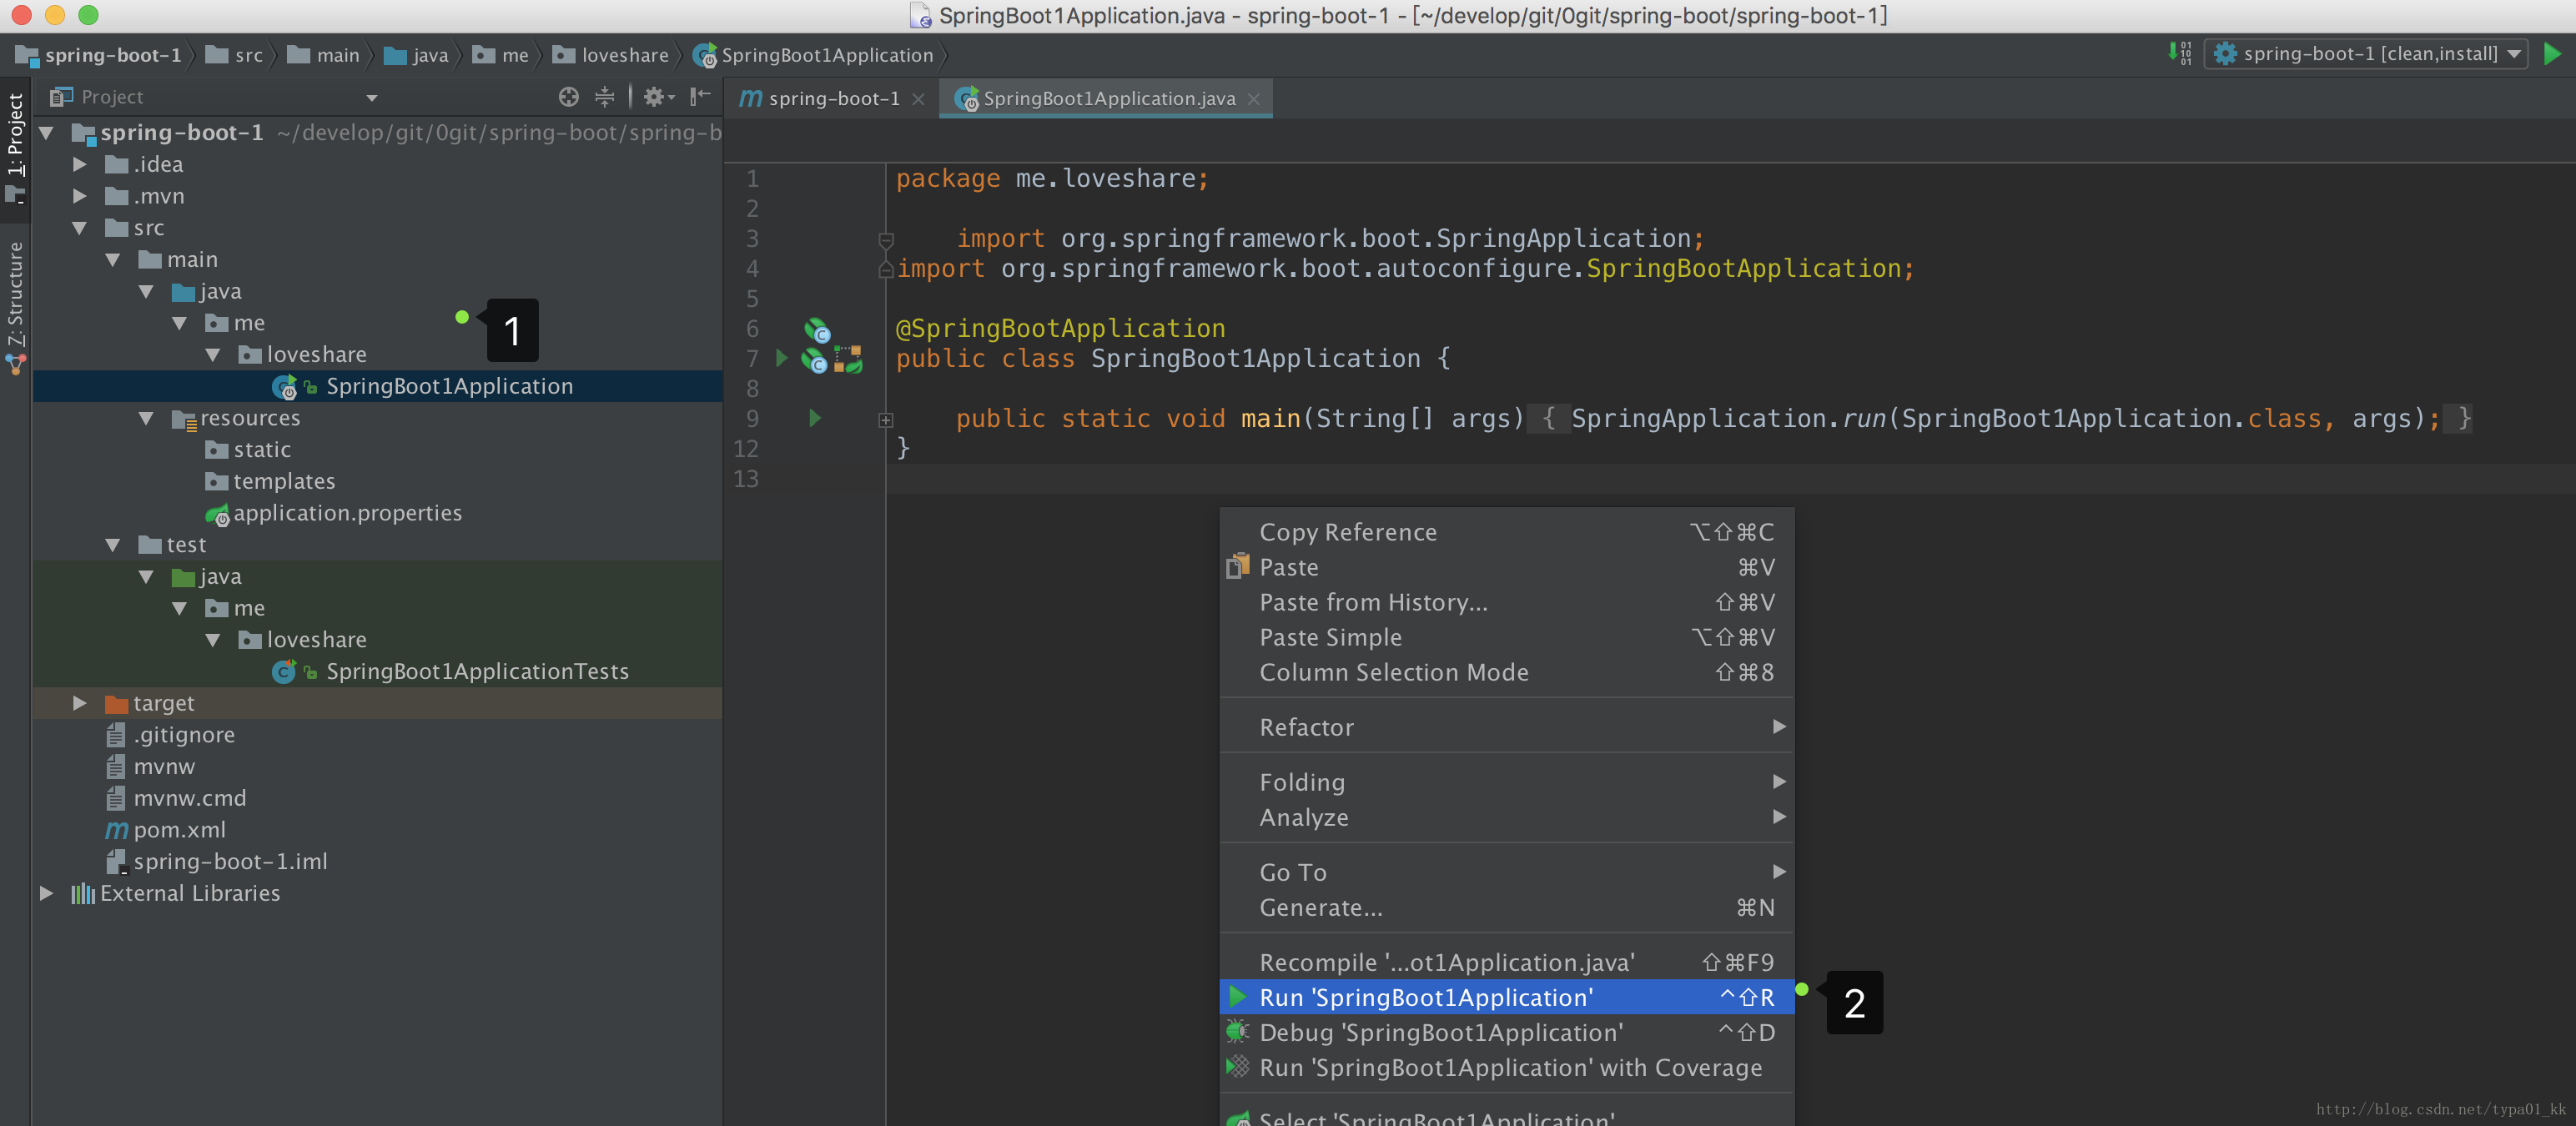
Task: Expand the folded main method body
Action: pos(886,420)
